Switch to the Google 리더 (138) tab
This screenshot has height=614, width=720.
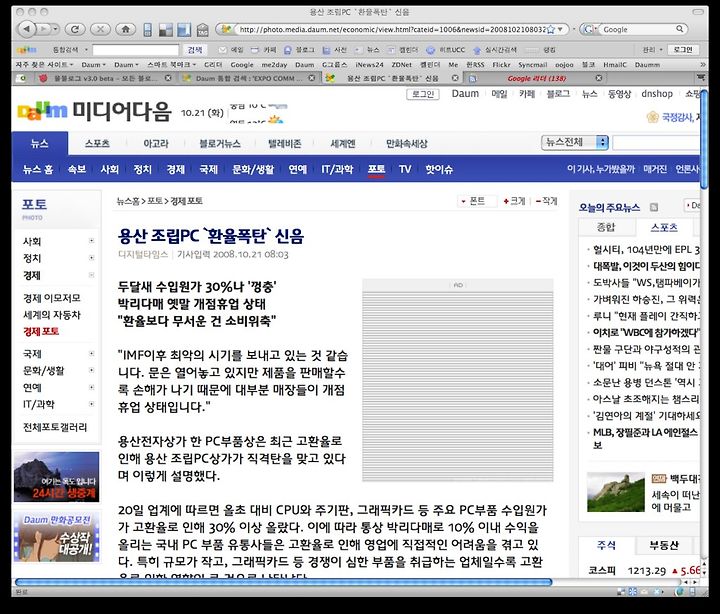click(537, 78)
